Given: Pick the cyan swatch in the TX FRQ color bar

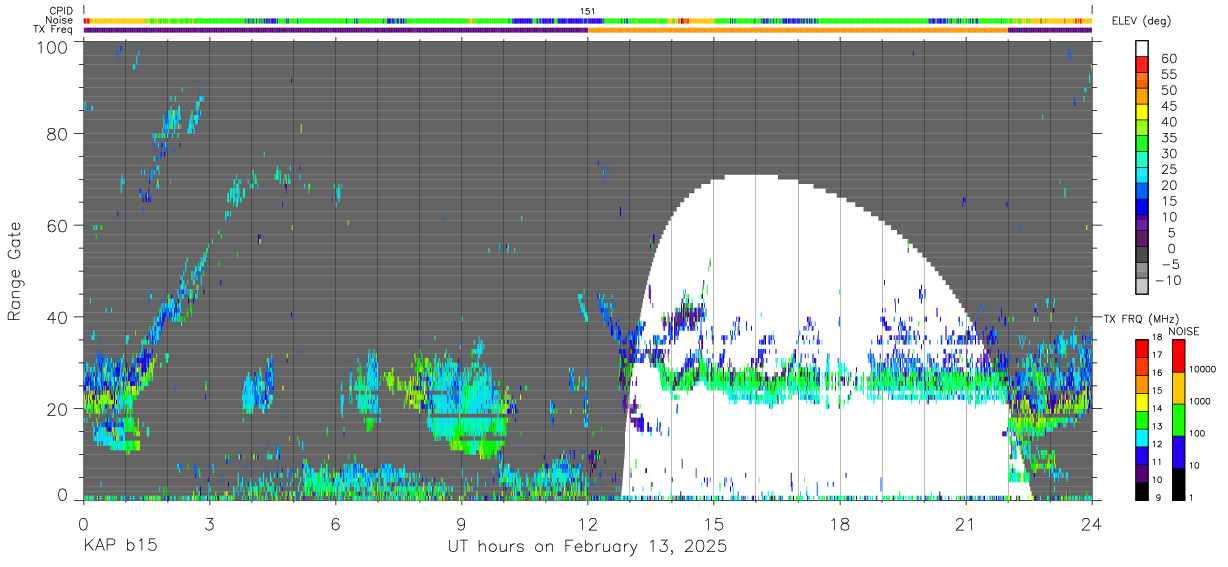Looking at the screenshot, I should coord(1142,436).
